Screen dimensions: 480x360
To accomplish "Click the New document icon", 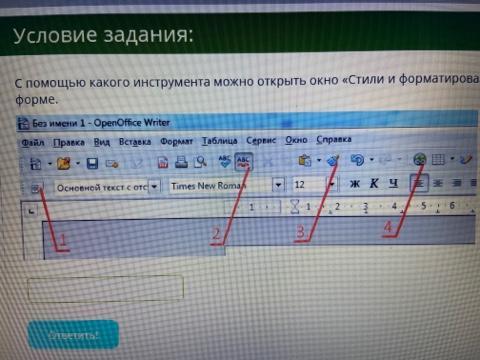I will coord(36,163).
